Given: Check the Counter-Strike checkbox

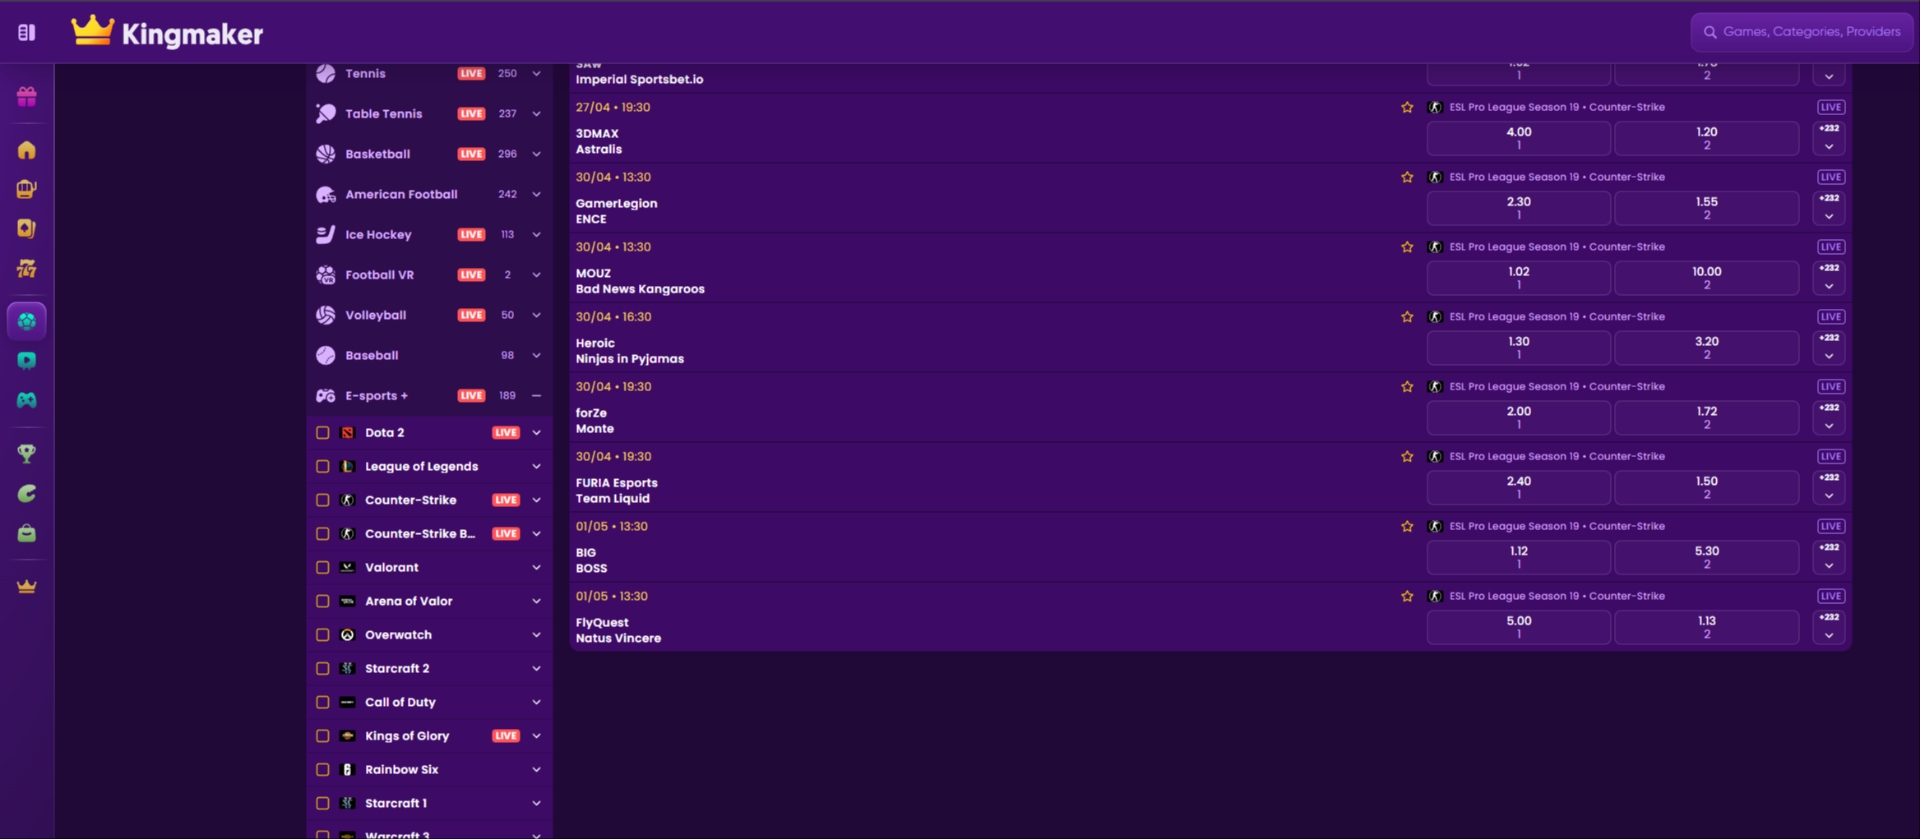Looking at the screenshot, I should pos(323,500).
